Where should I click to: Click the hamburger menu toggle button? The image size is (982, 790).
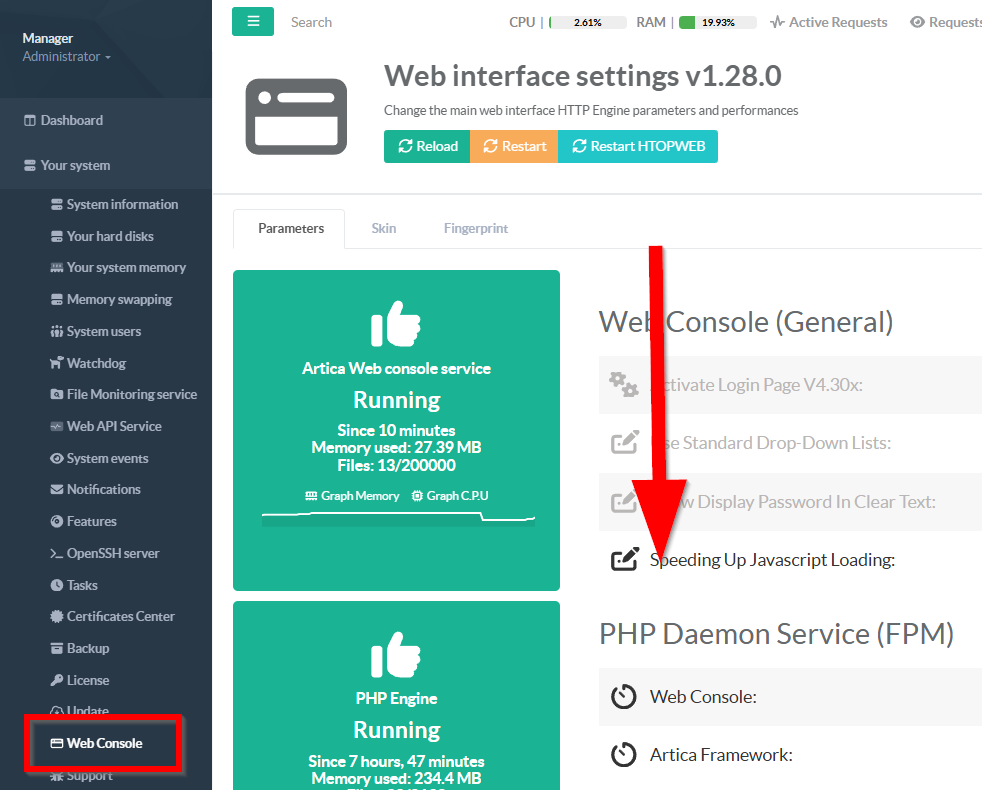click(253, 22)
